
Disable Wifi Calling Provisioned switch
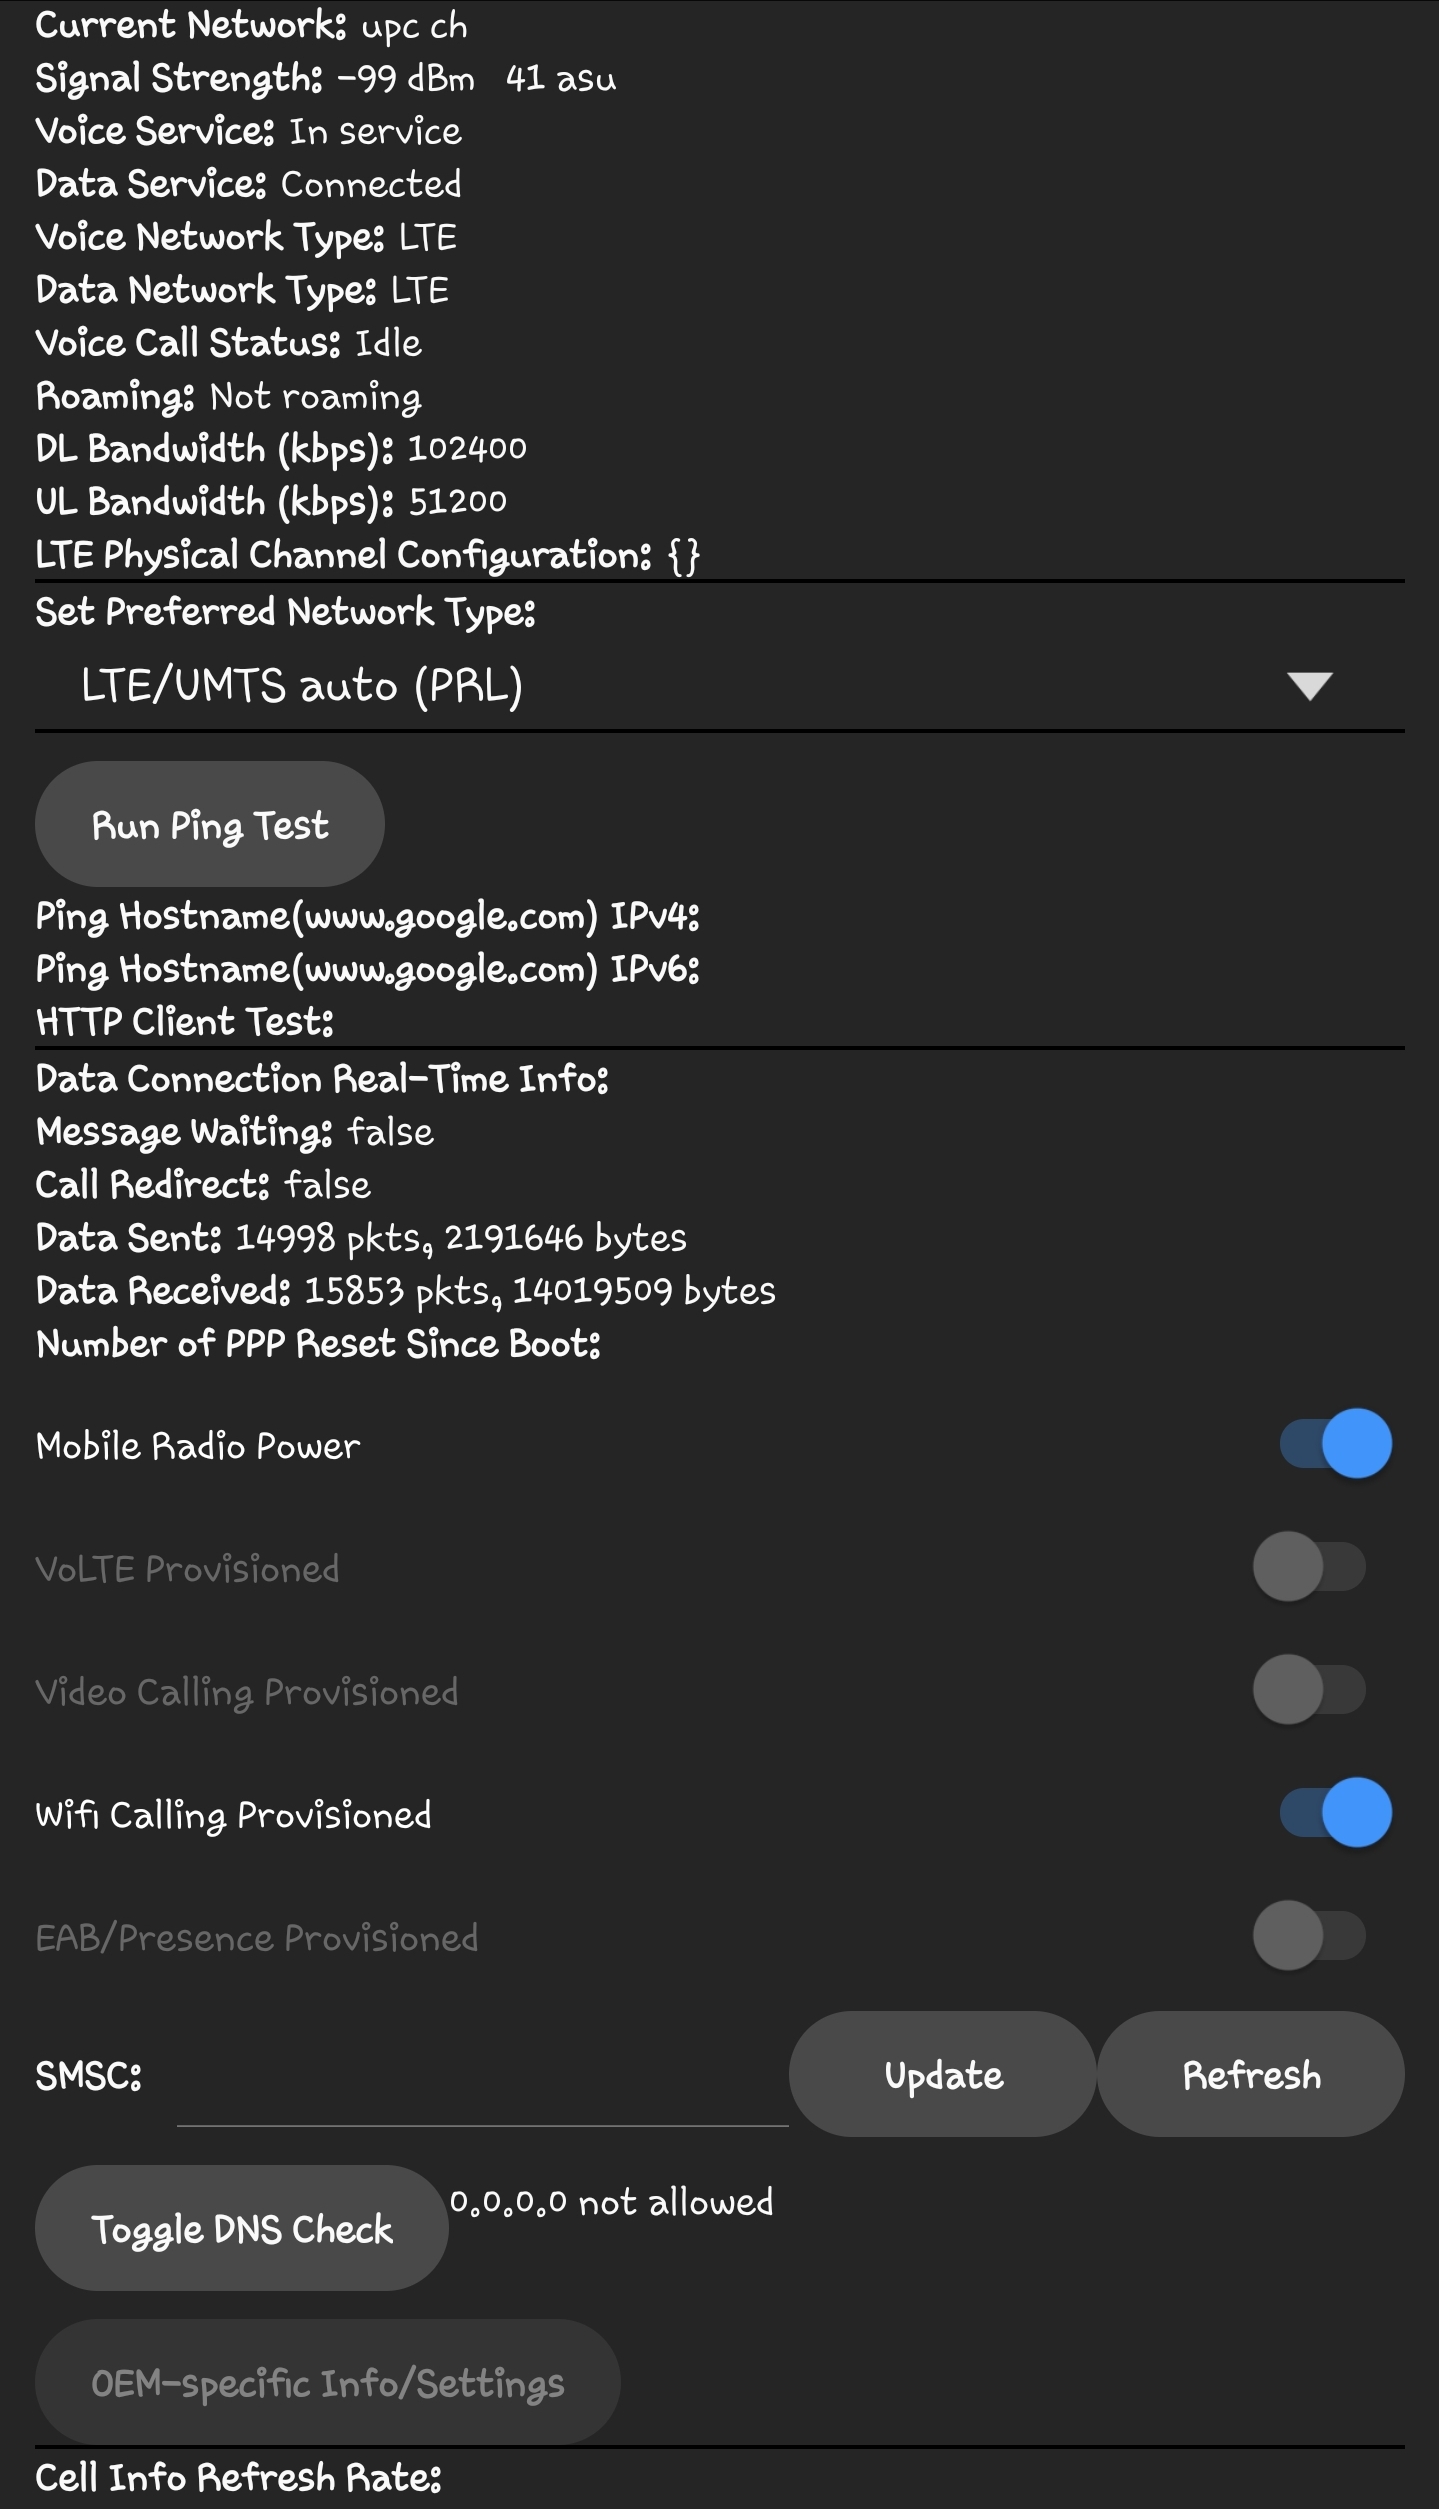coord(1335,1813)
